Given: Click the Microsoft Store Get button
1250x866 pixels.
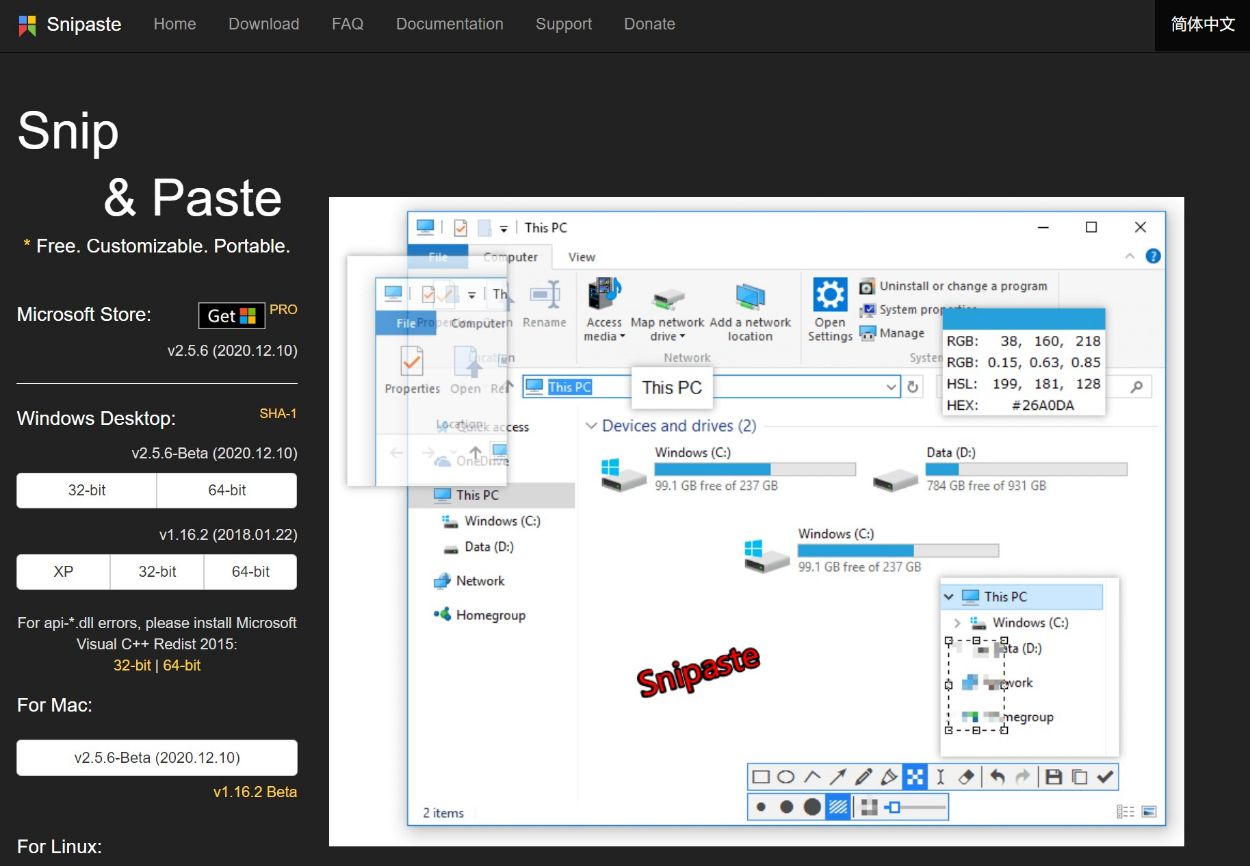Looking at the screenshot, I should click(x=232, y=316).
